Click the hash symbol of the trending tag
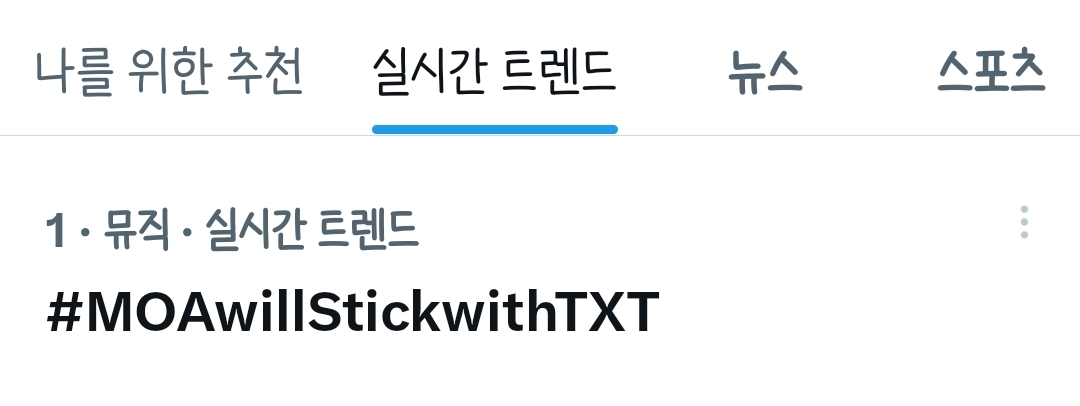Viewport: 1080px width, 406px height. tap(61, 312)
